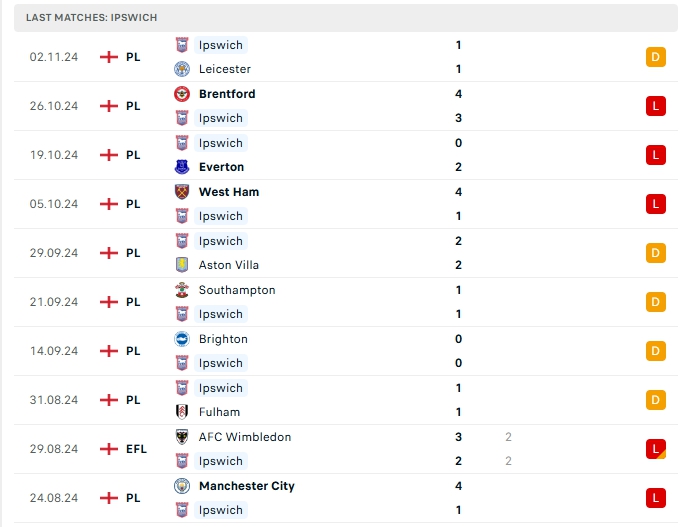Image resolution: width=689 pixels, height=527 pixels.
Task: Click the England flag beside 02.11.24
Action: (x=109, y=57)
